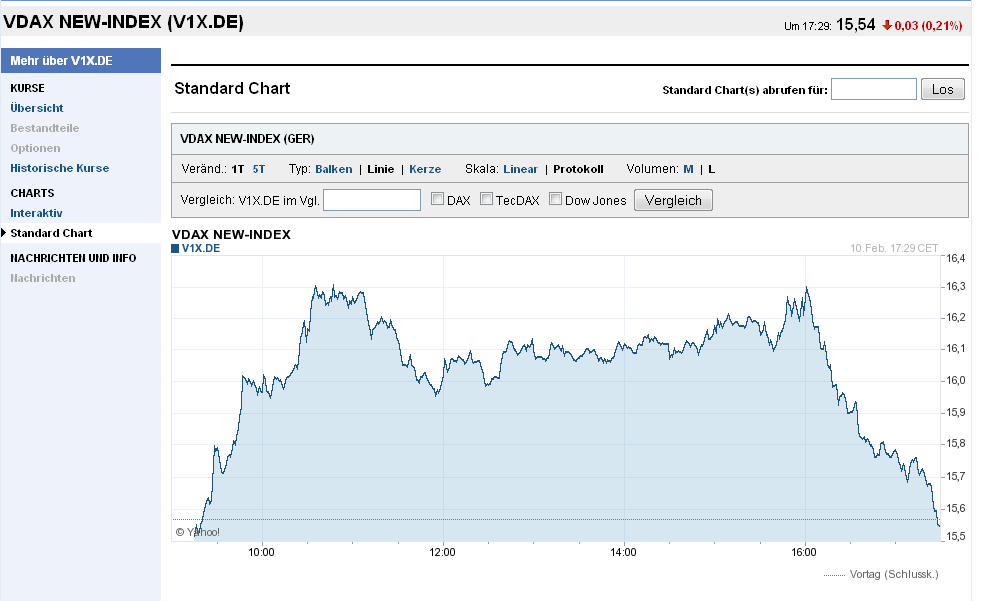
Task: Click the KURSE sidebar section heading
Action: click(28, 88)
